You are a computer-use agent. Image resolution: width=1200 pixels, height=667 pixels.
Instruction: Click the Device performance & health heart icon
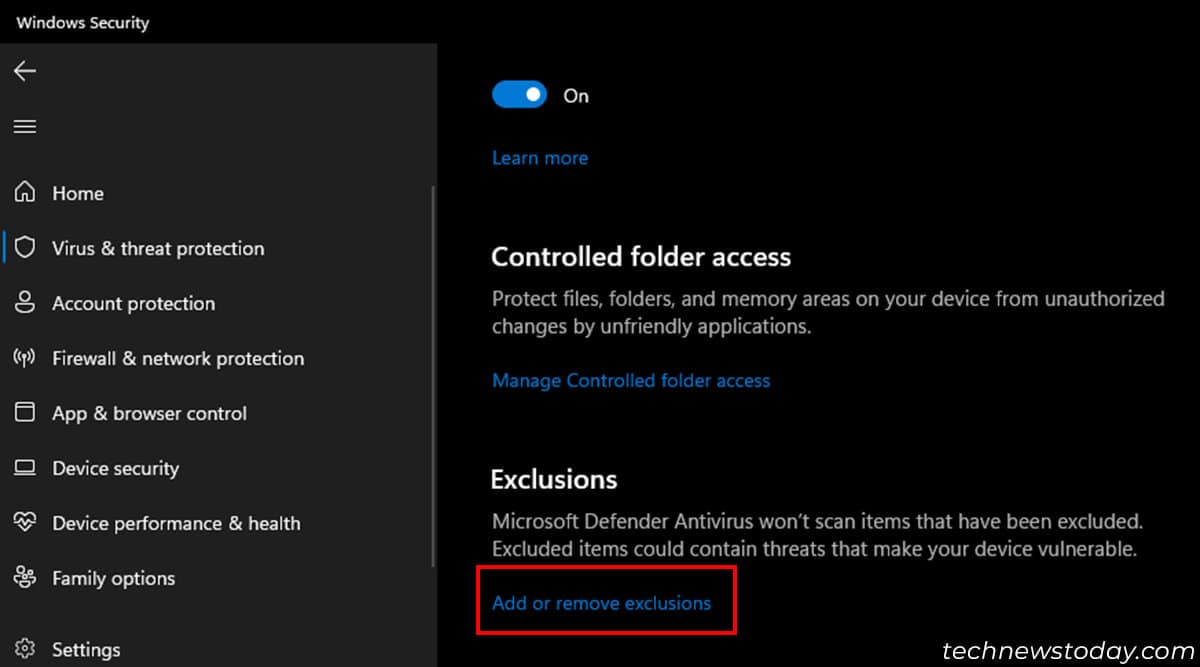pos(25,523)
